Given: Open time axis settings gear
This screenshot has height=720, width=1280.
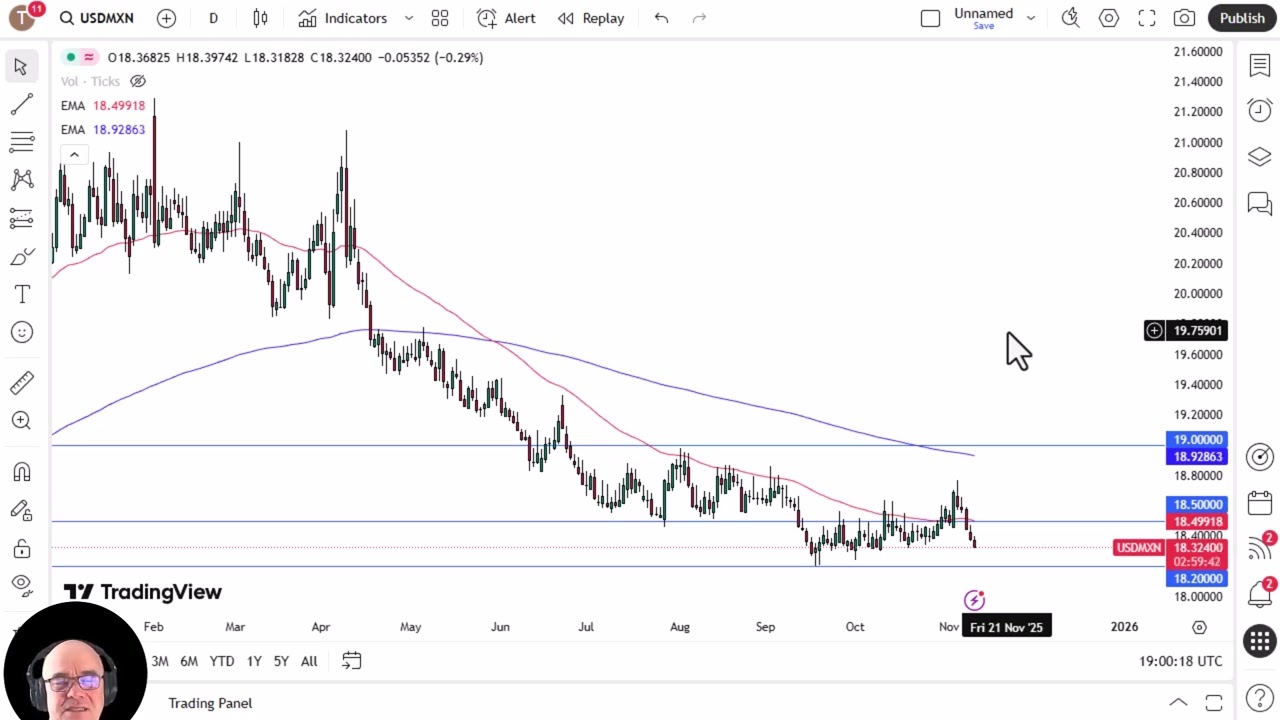Looking at the screenshot, I should 1199,627.
